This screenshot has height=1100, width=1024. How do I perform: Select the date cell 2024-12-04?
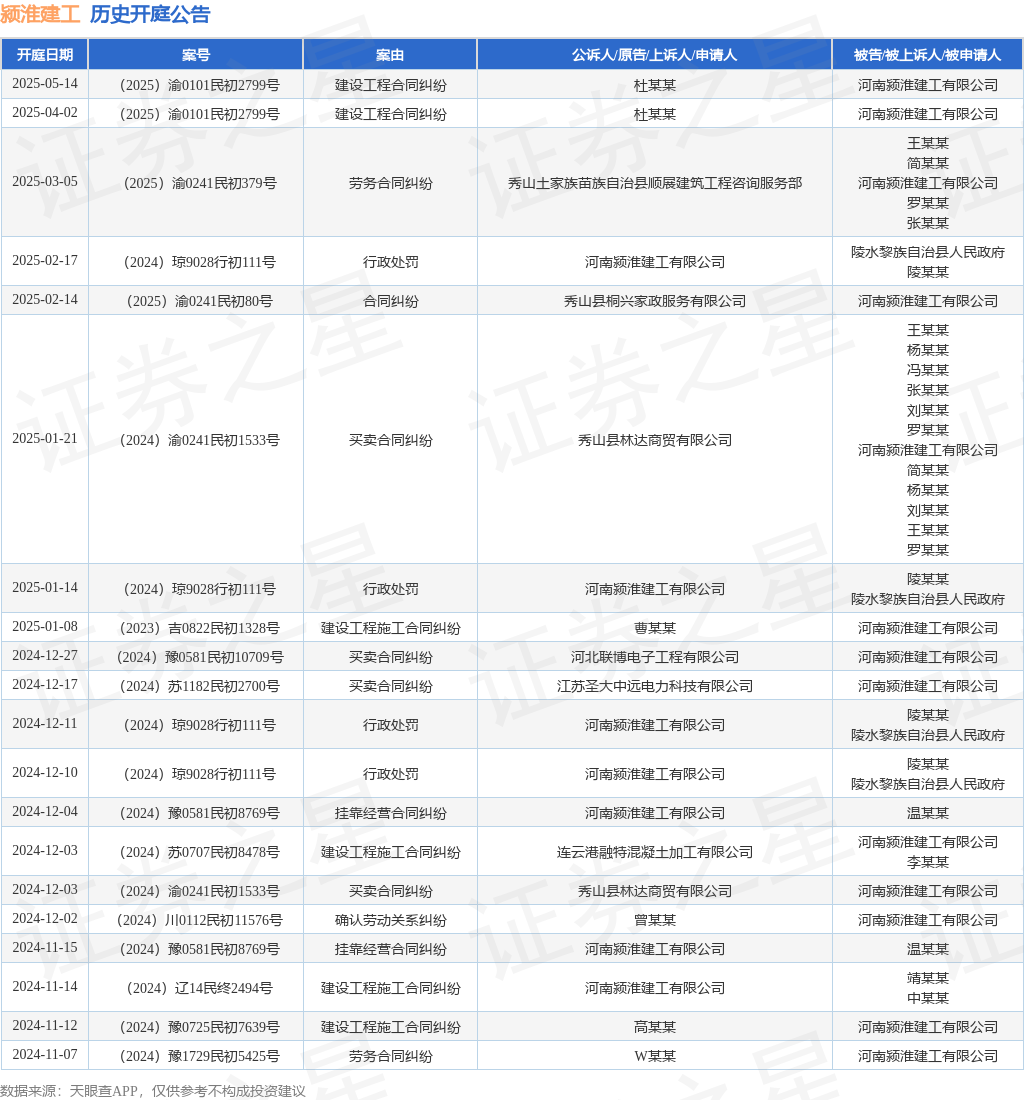[x=45, y=812]
